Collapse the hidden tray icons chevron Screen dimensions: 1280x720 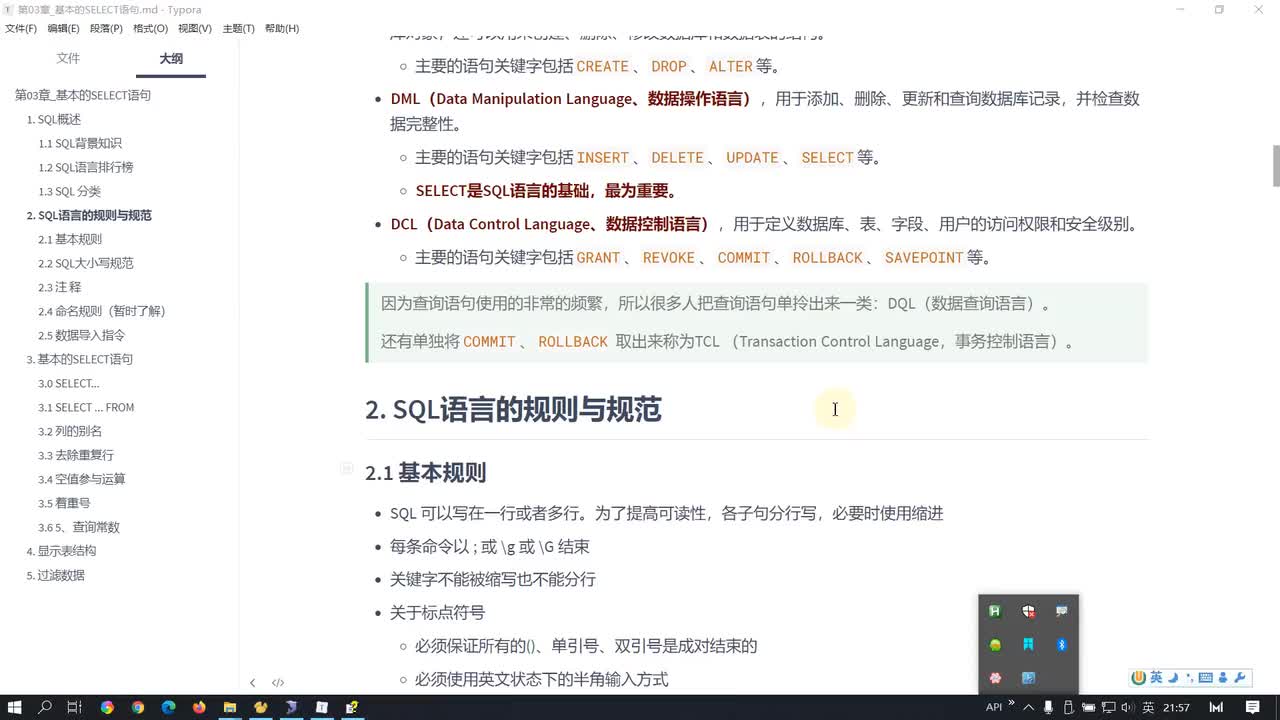1028,707
